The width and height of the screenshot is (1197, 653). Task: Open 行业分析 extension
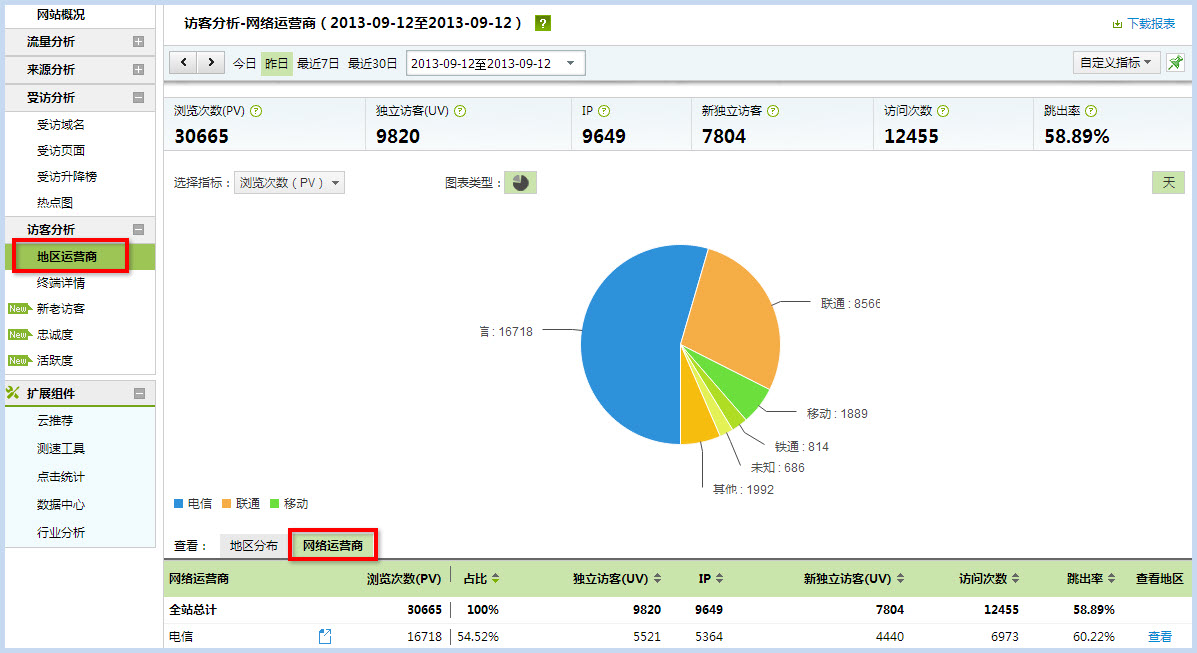61,532
